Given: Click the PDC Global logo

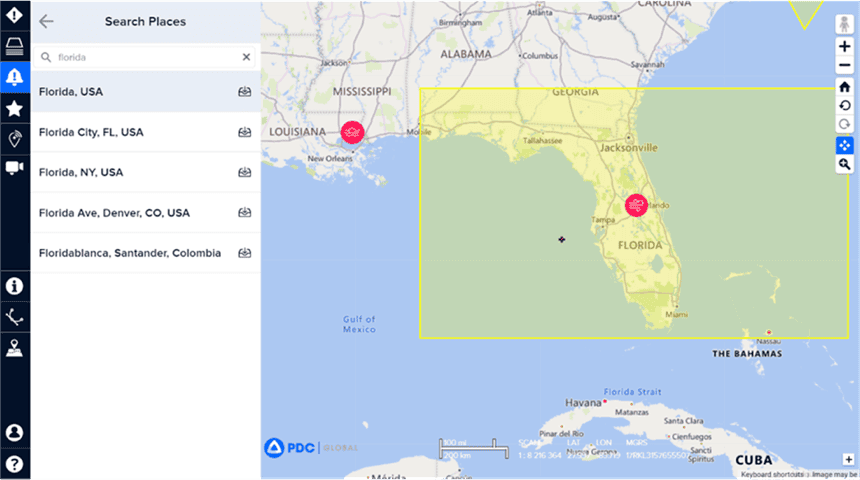Looking at the screenshot, I should pyautogui.click(x=310, y=448).
